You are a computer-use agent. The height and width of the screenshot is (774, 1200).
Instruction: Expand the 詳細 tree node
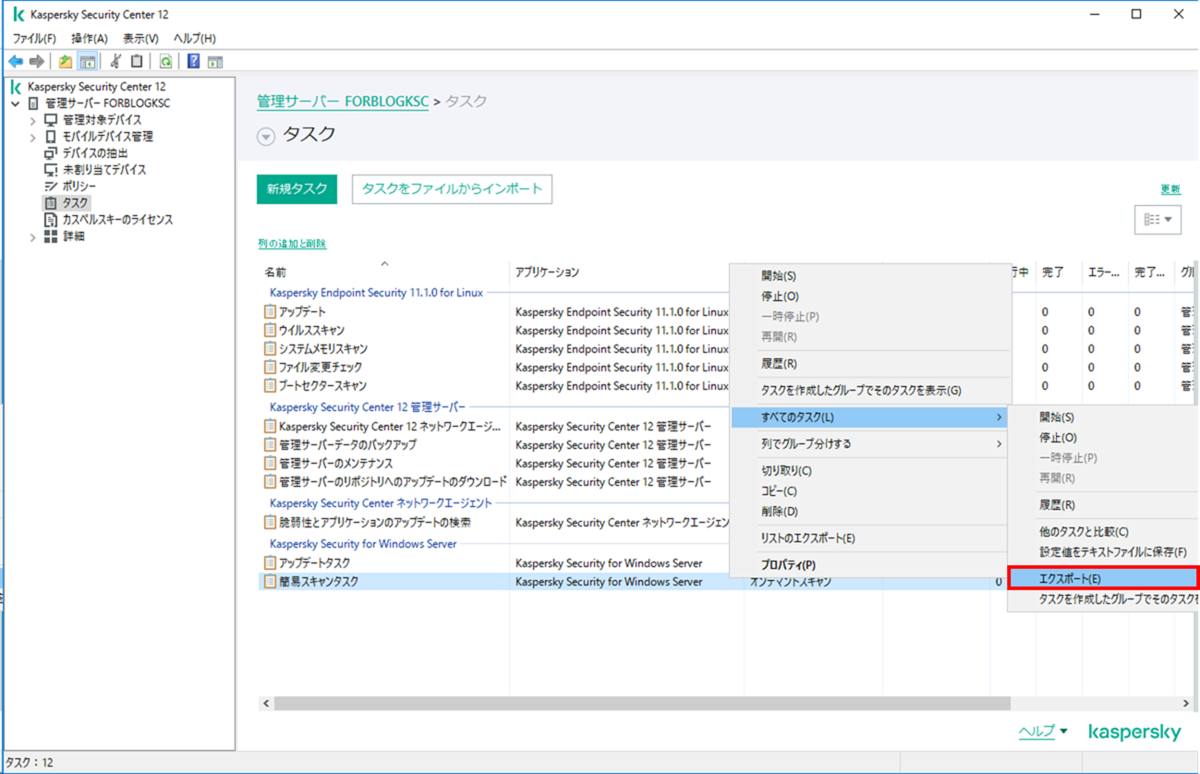[32, 237]
